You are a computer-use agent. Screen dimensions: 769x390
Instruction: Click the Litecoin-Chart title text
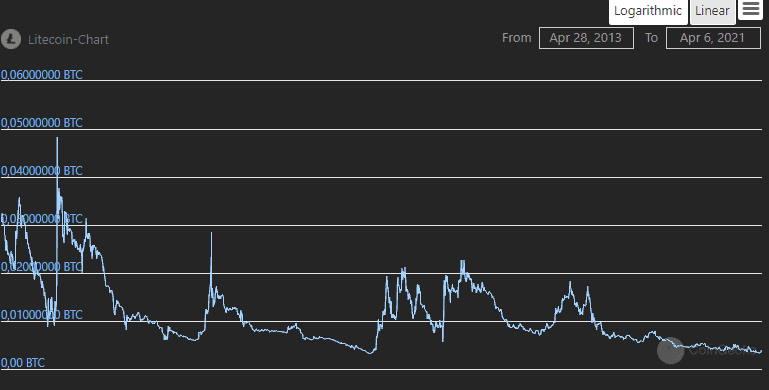68,39
